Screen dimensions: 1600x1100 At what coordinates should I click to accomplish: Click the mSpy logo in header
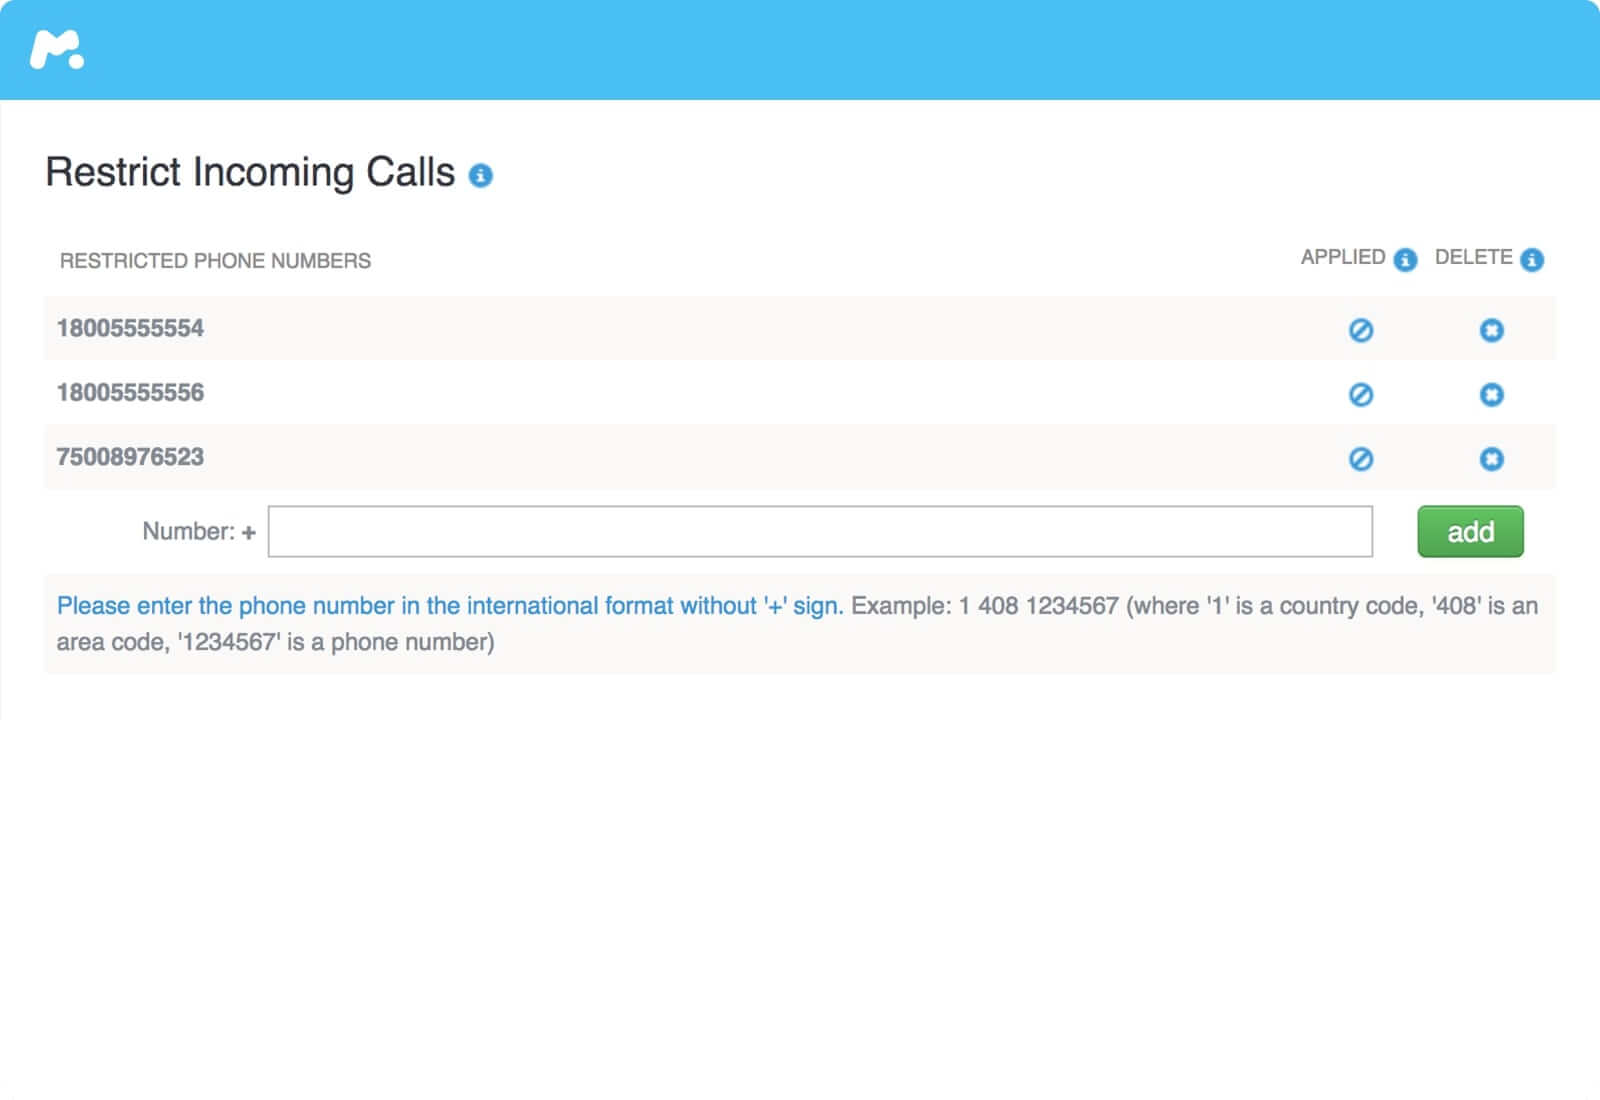coord(57,50)
